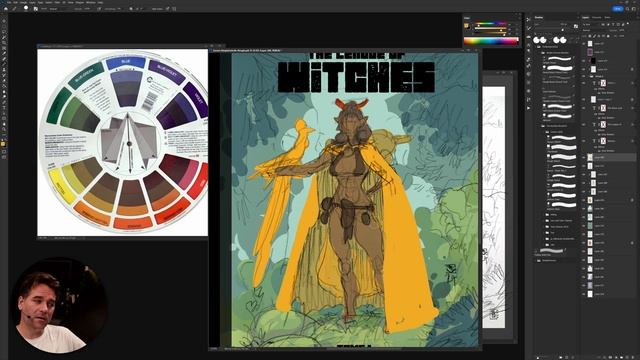Click the yellow foreground swatch in Color panel
The image size is (640, 360).
point(467,25)
